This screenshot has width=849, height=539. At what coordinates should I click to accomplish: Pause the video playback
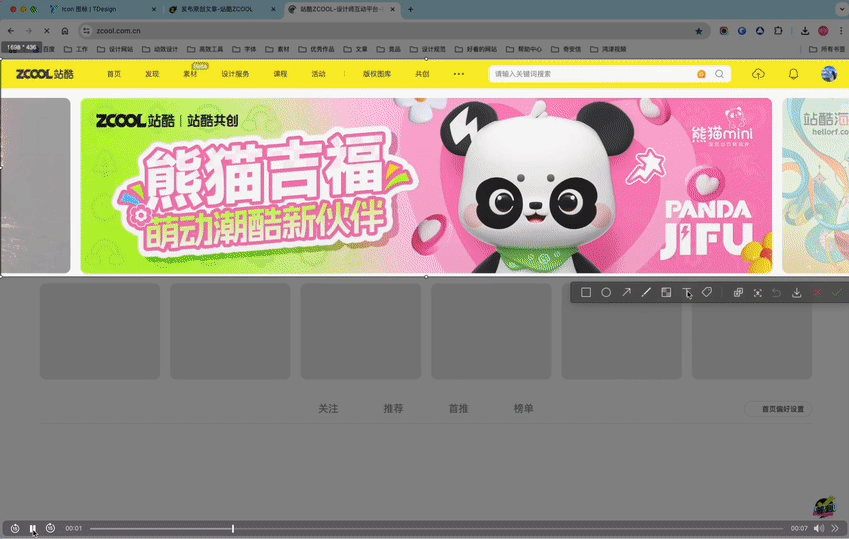32,528
